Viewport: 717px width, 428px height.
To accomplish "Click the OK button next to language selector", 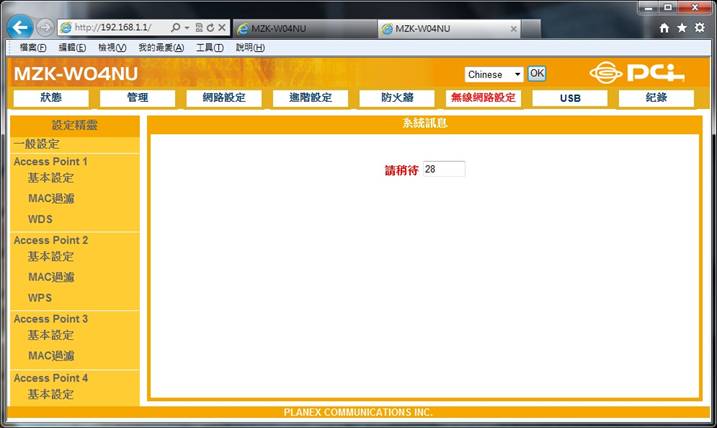I will [x=537, y=74].
